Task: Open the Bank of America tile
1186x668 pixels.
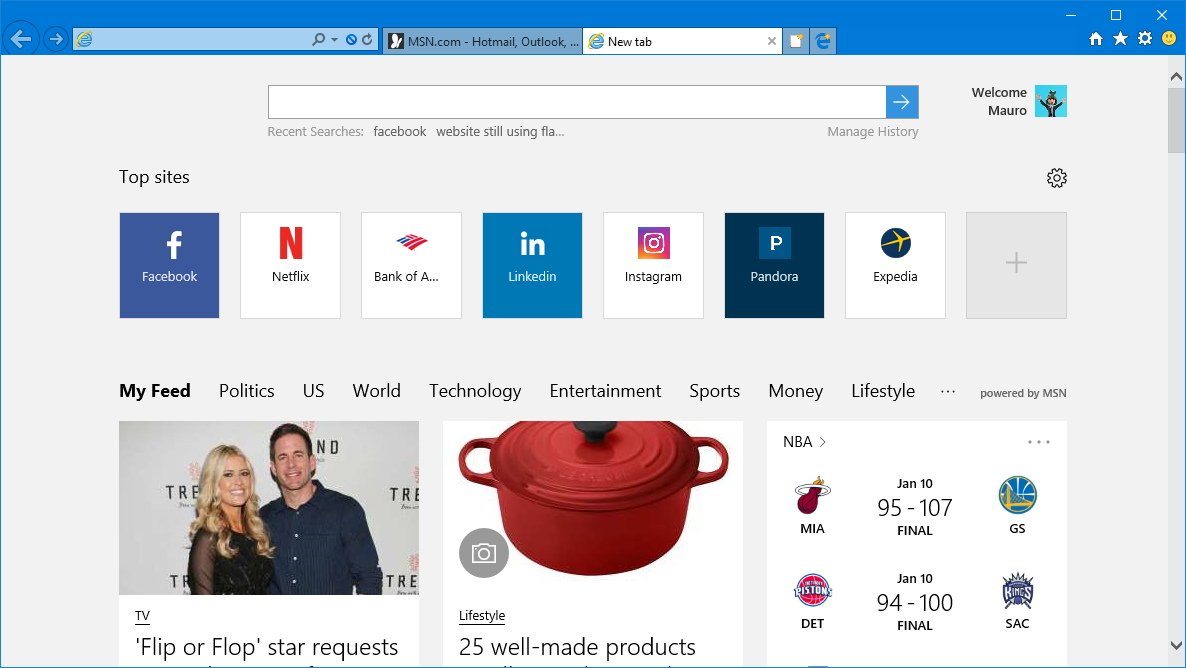Action: pyautogui.click(x=411, y=266)
